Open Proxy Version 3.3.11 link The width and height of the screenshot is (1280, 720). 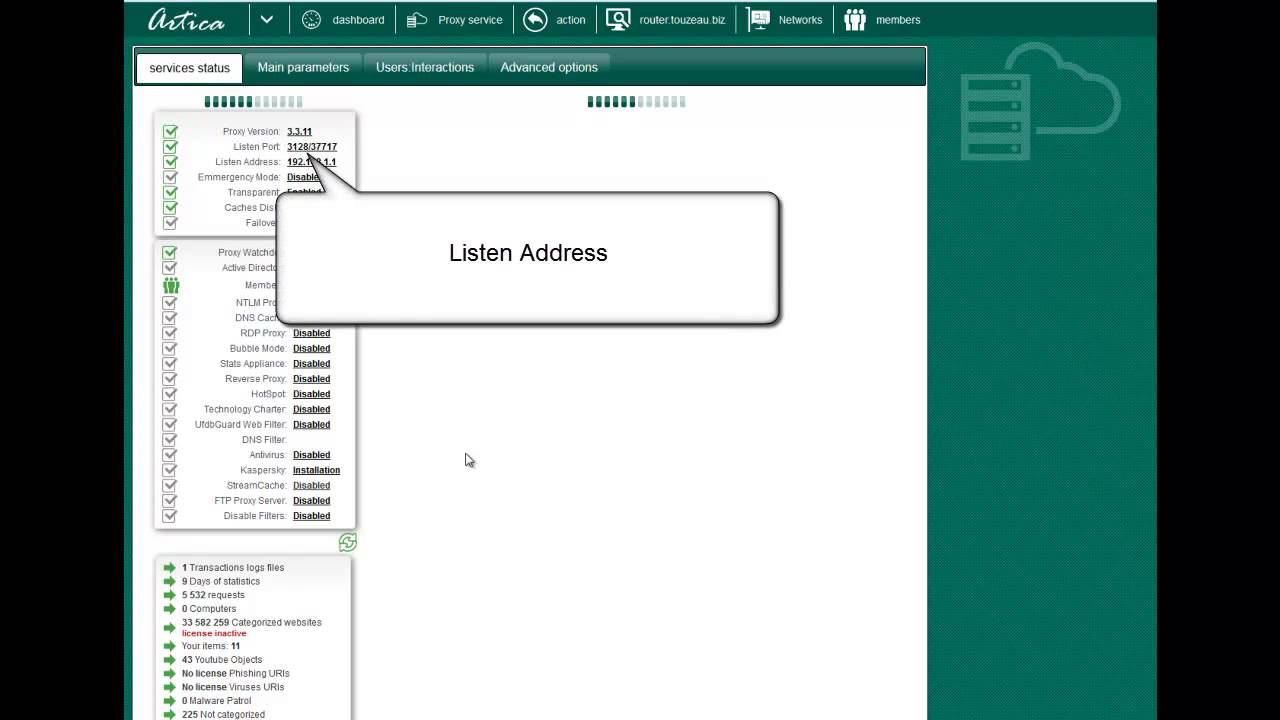(299, 131)
